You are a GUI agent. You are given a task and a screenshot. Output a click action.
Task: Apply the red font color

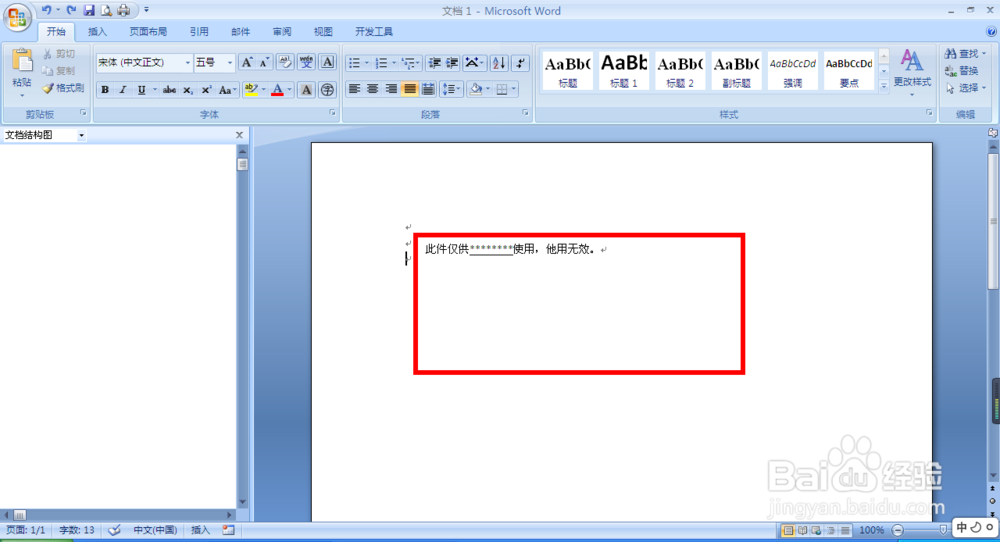point(277,90)
